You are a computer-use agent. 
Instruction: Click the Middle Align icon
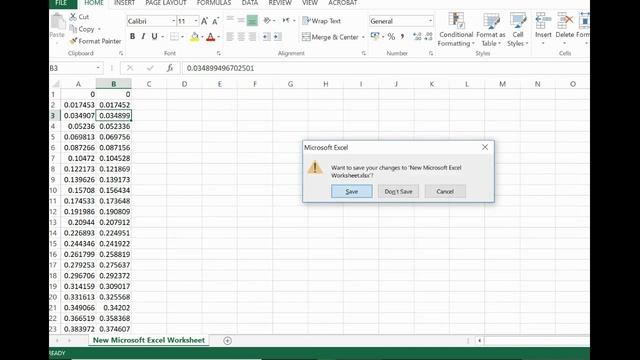click(x=241, y=20)
